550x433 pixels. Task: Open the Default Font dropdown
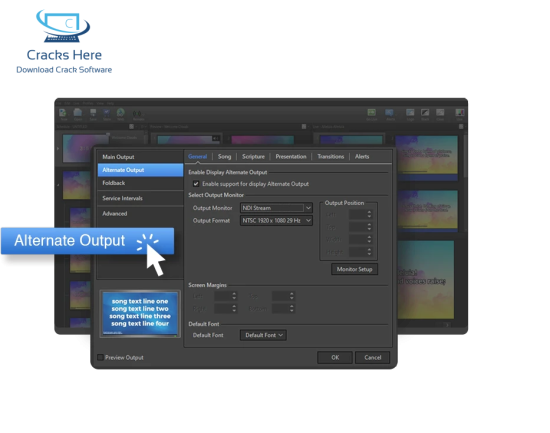[263, 335]
